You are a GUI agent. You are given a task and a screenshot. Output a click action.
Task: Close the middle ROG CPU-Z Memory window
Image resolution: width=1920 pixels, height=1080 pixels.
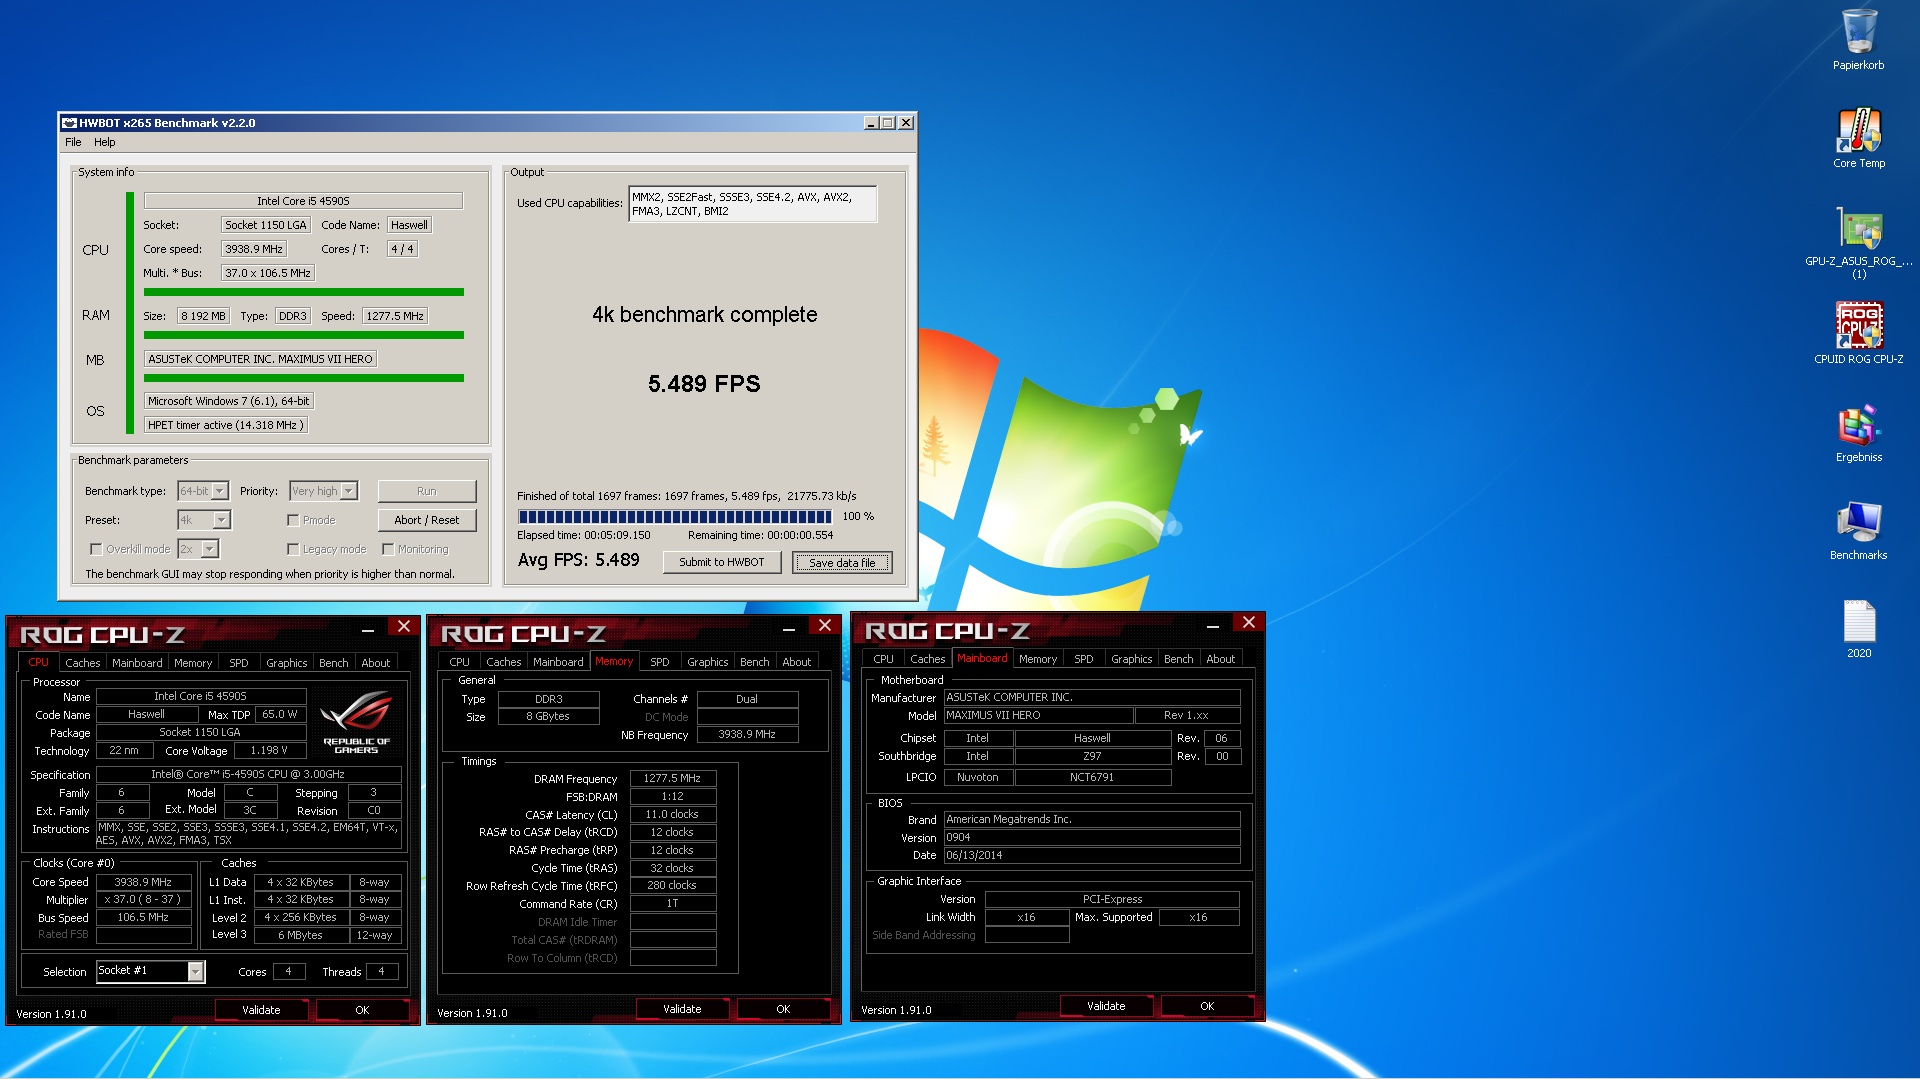click(824, 626)
